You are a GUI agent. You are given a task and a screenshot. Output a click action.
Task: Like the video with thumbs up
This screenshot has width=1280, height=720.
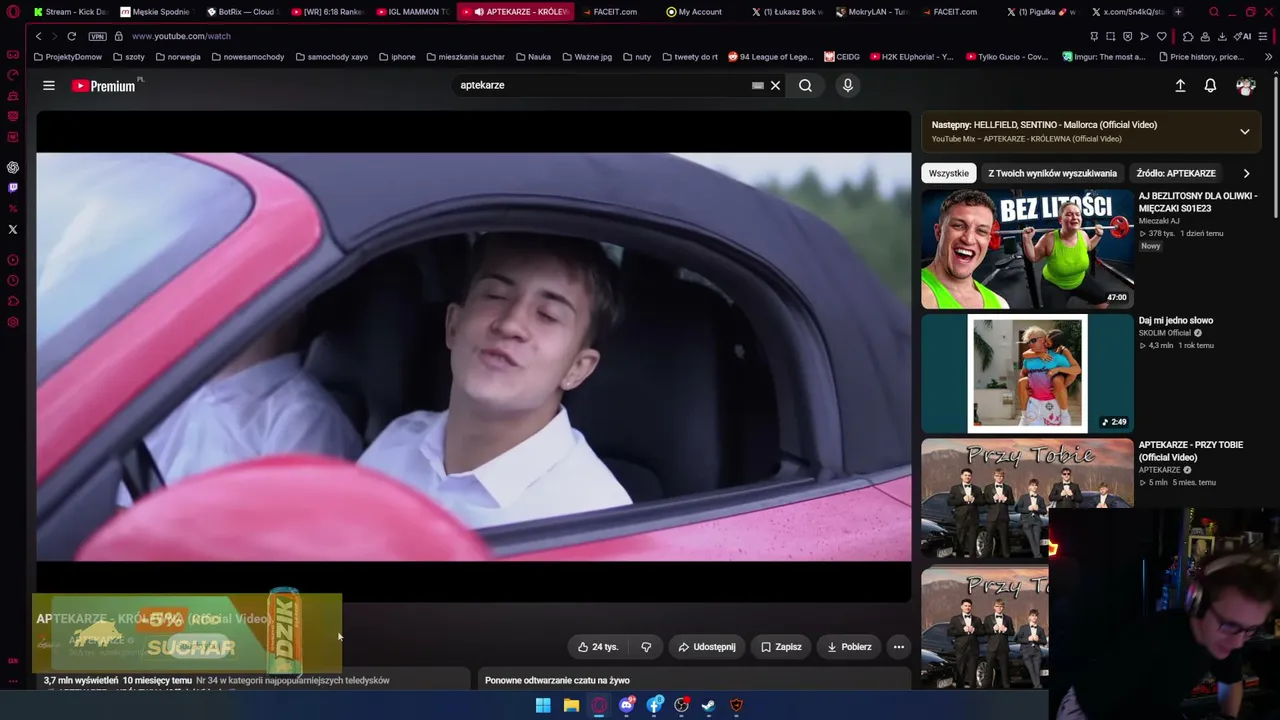pos(597,647)
